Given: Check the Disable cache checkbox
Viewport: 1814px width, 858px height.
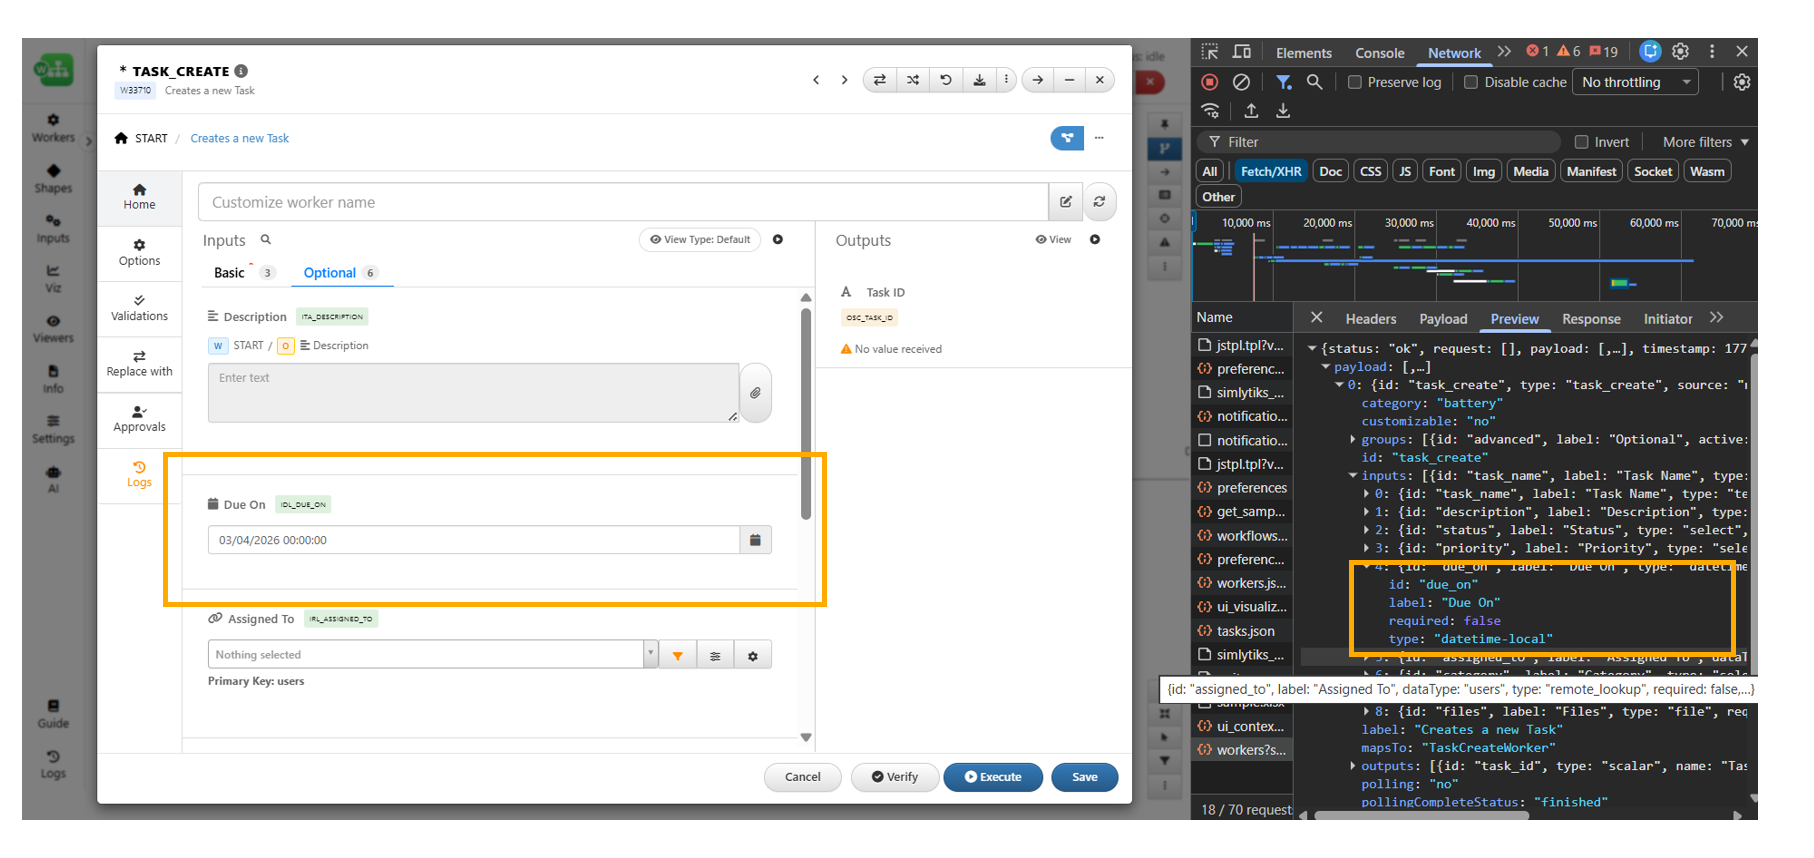Looking at the screenshot, I should [x=1471, y=83].
